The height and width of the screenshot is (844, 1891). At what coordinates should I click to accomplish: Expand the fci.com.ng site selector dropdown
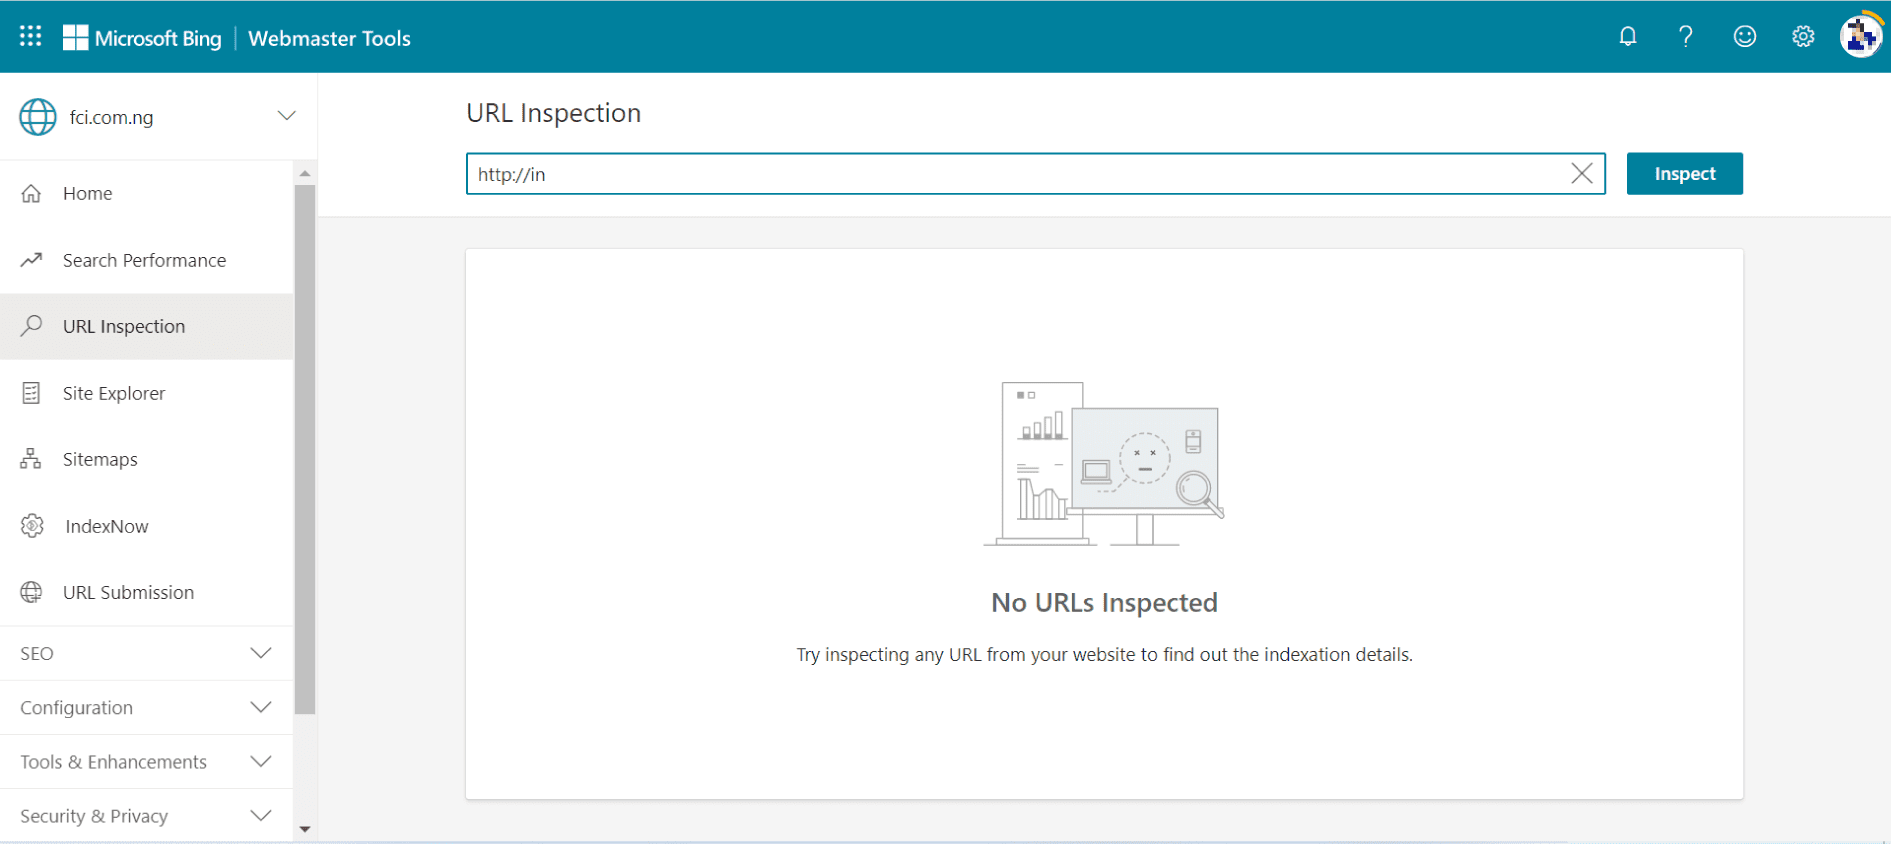(x=286, y=116)
